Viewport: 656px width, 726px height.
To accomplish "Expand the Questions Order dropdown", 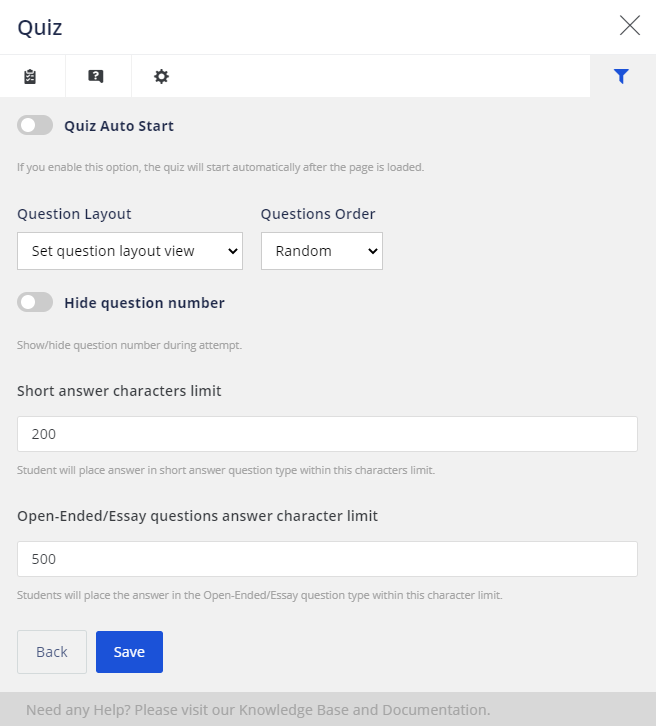I will tap(322, 251).
